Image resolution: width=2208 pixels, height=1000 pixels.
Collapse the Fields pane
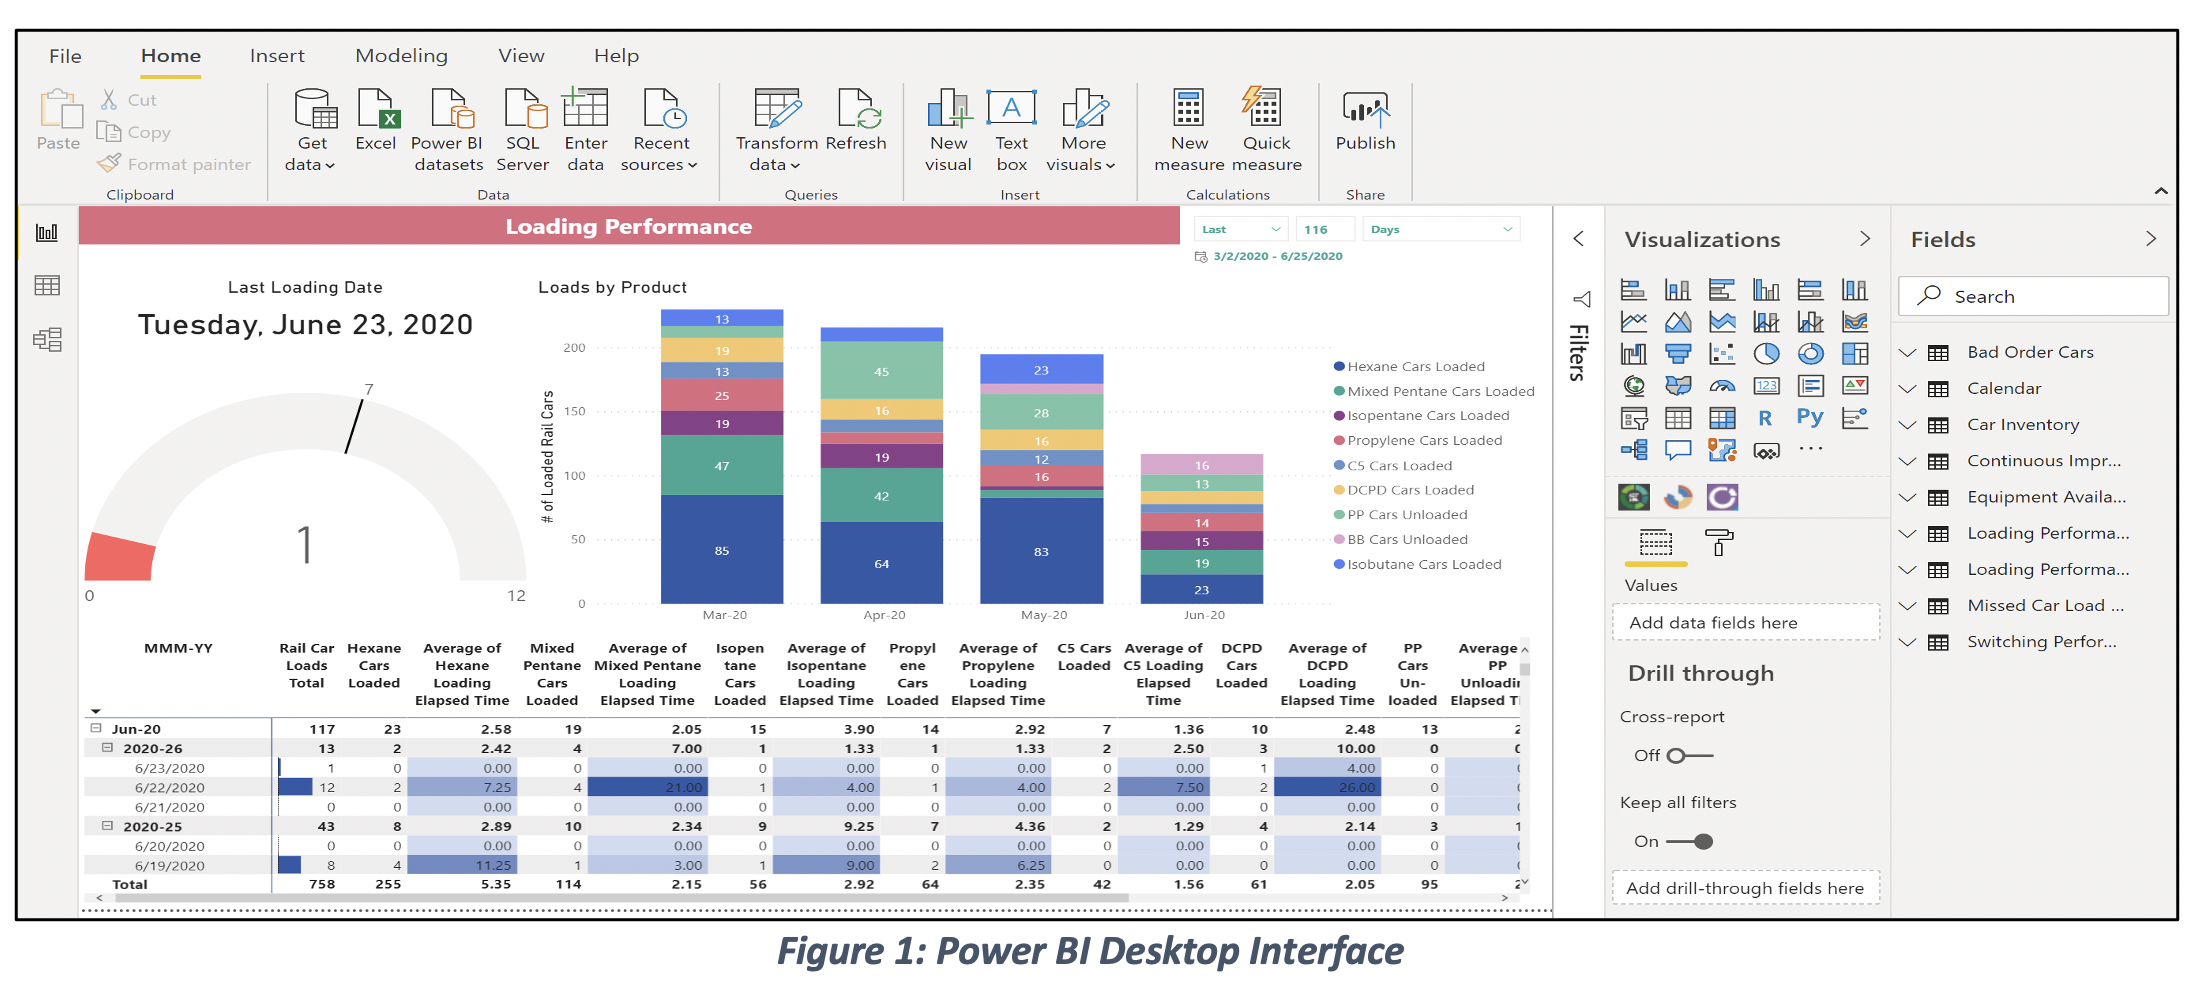coord(2150,239)
